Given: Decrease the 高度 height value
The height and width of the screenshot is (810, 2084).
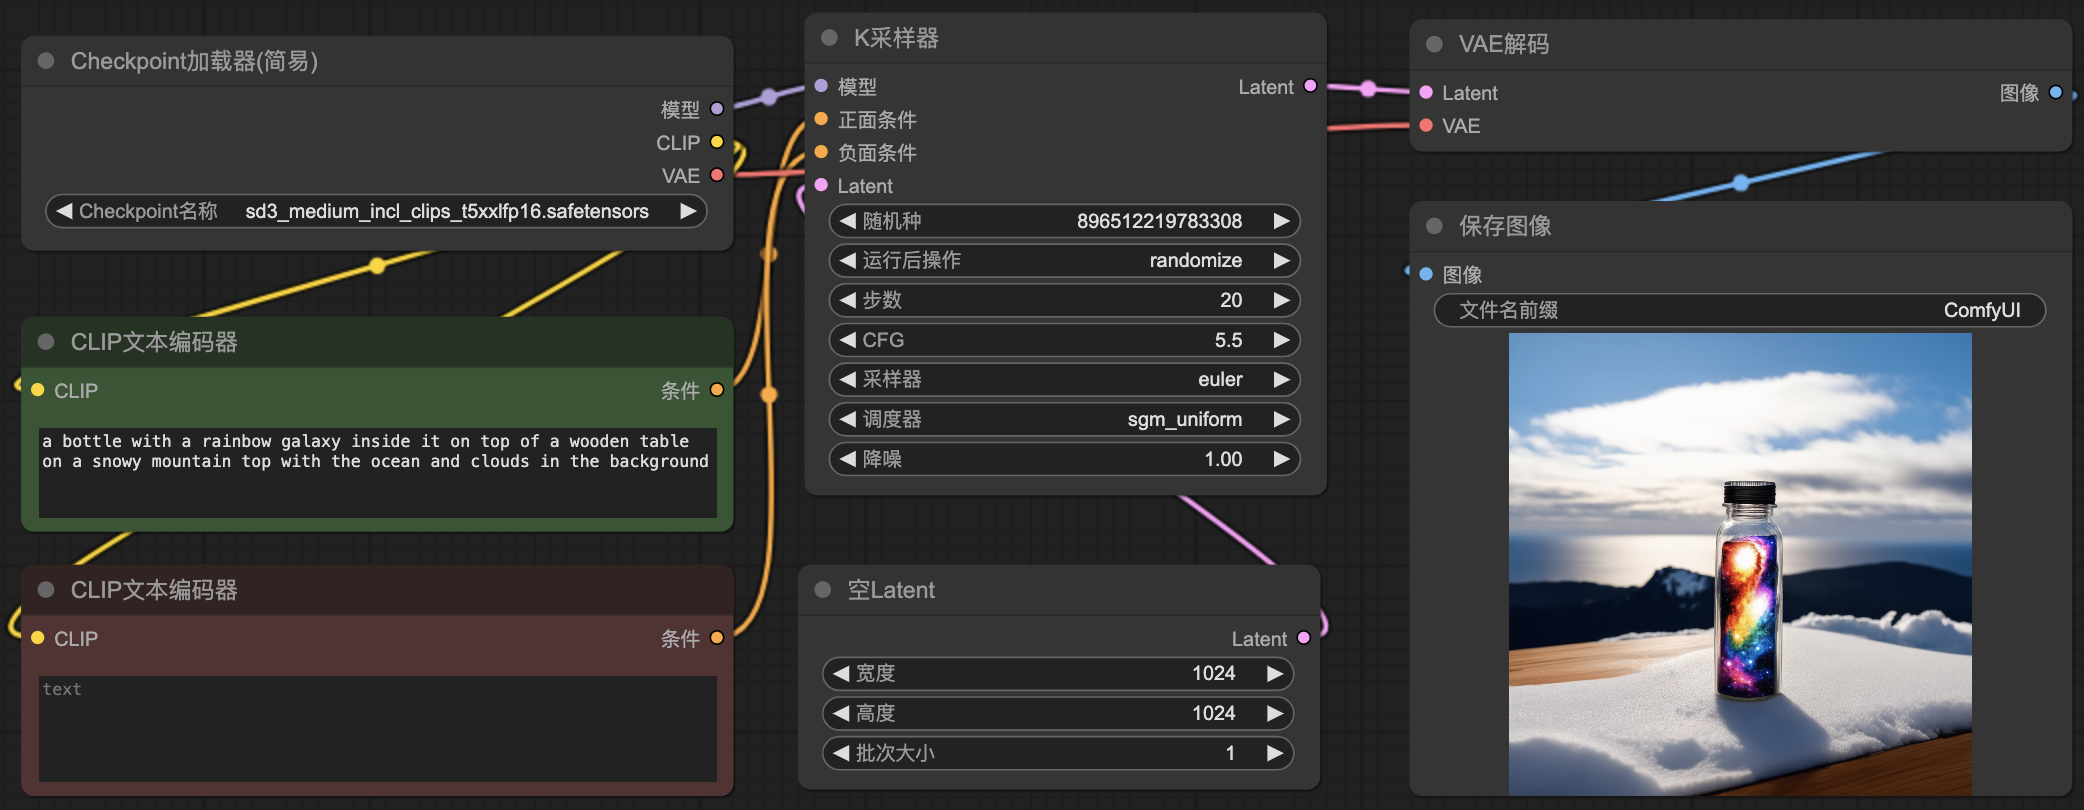Looking at the screenshot, I should coord(841,714).
